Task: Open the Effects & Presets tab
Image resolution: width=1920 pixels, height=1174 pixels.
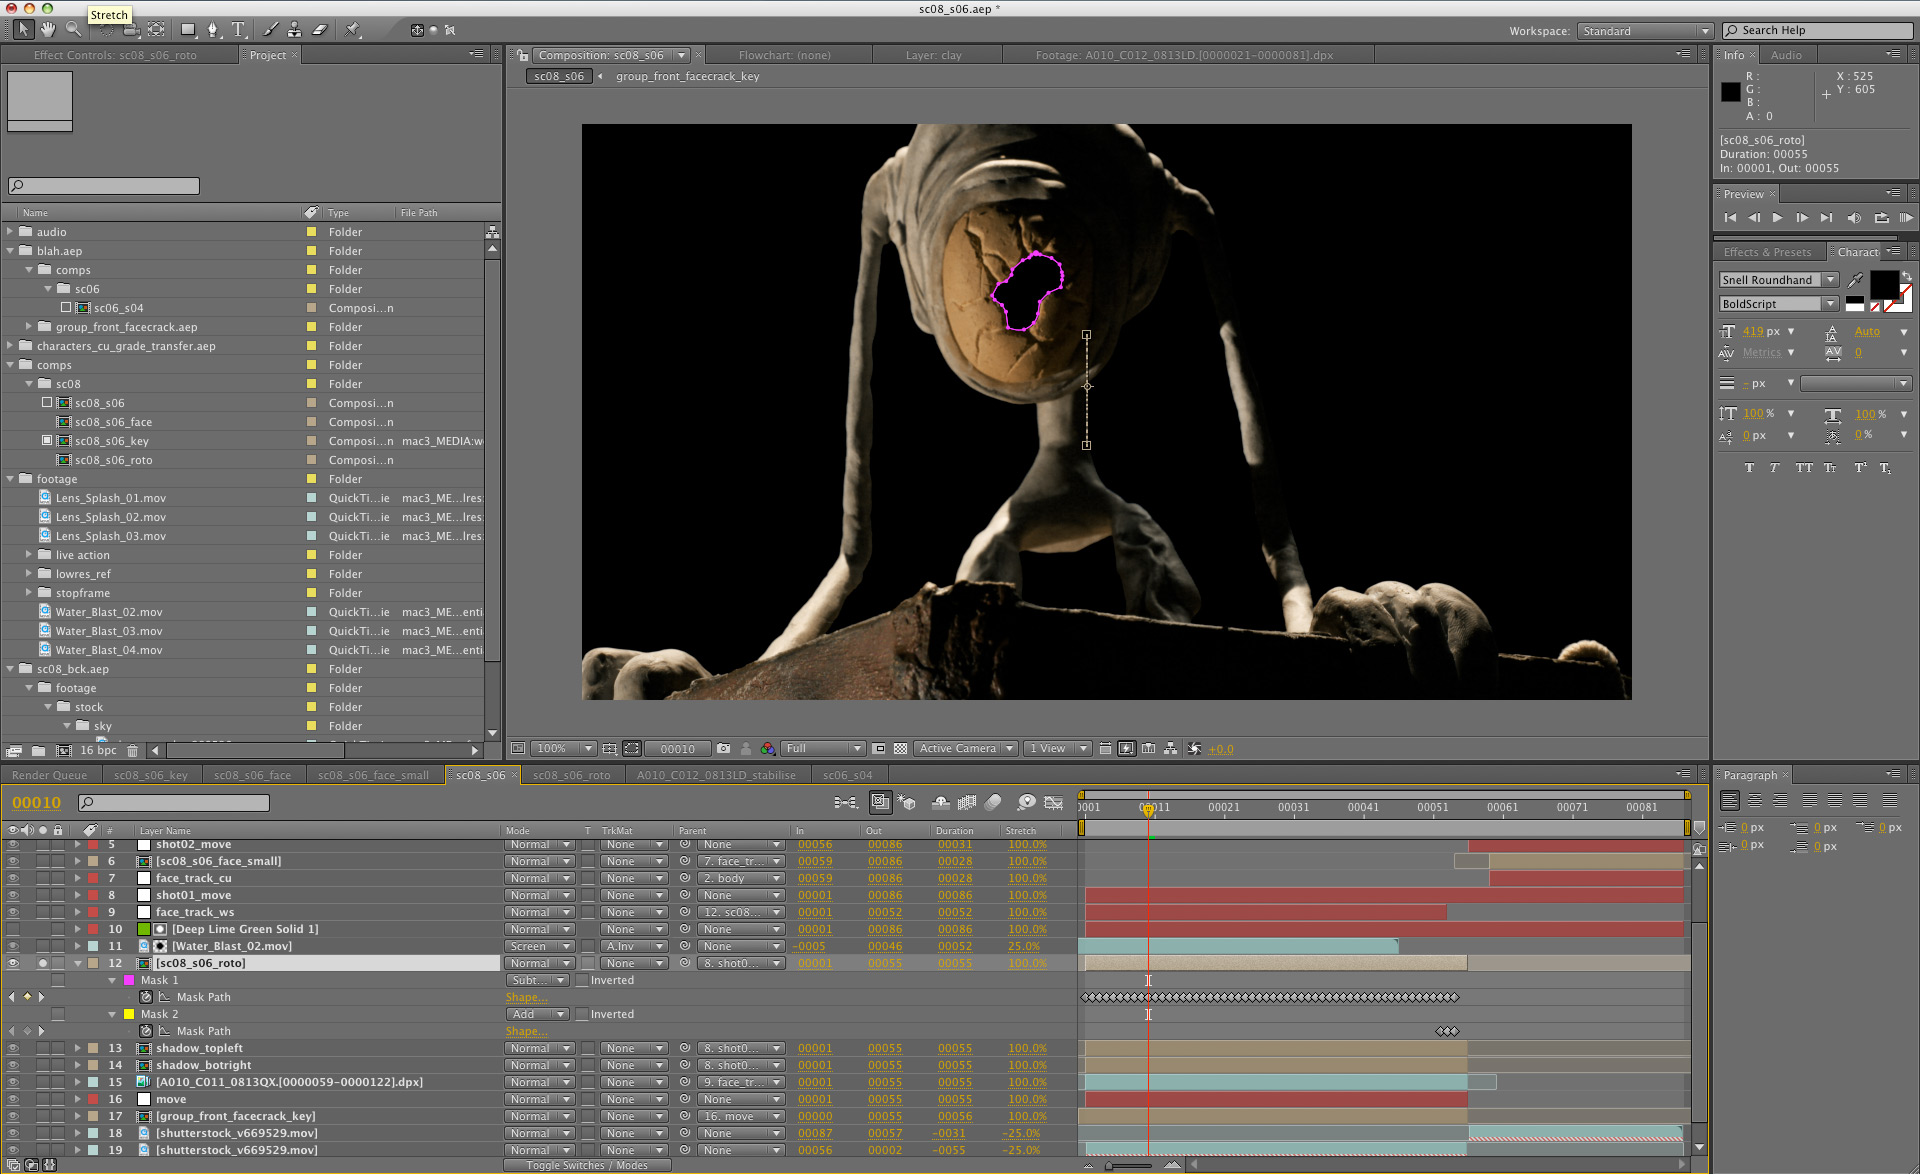Action: tap(1767, 252)
